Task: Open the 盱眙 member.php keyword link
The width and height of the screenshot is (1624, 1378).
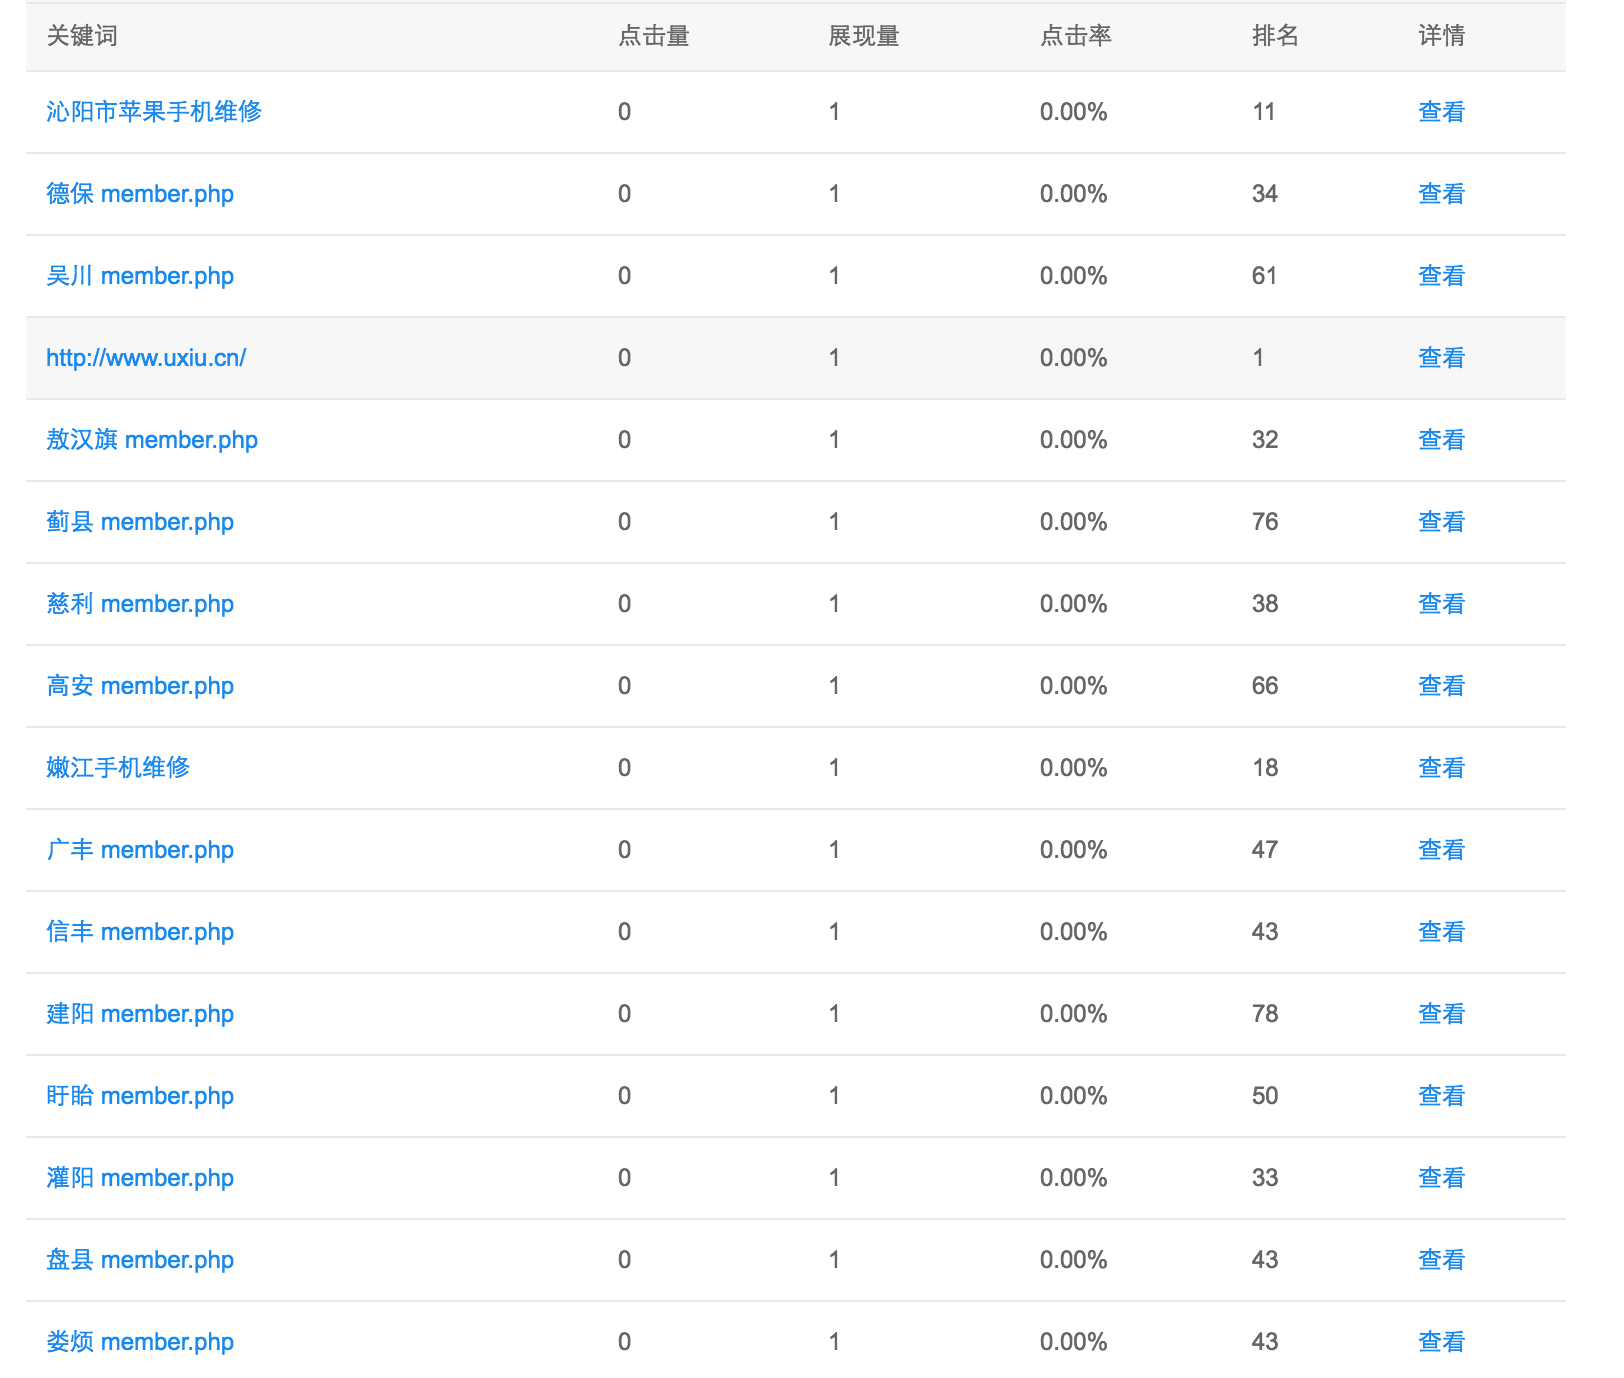Action: pos(140,1096)
